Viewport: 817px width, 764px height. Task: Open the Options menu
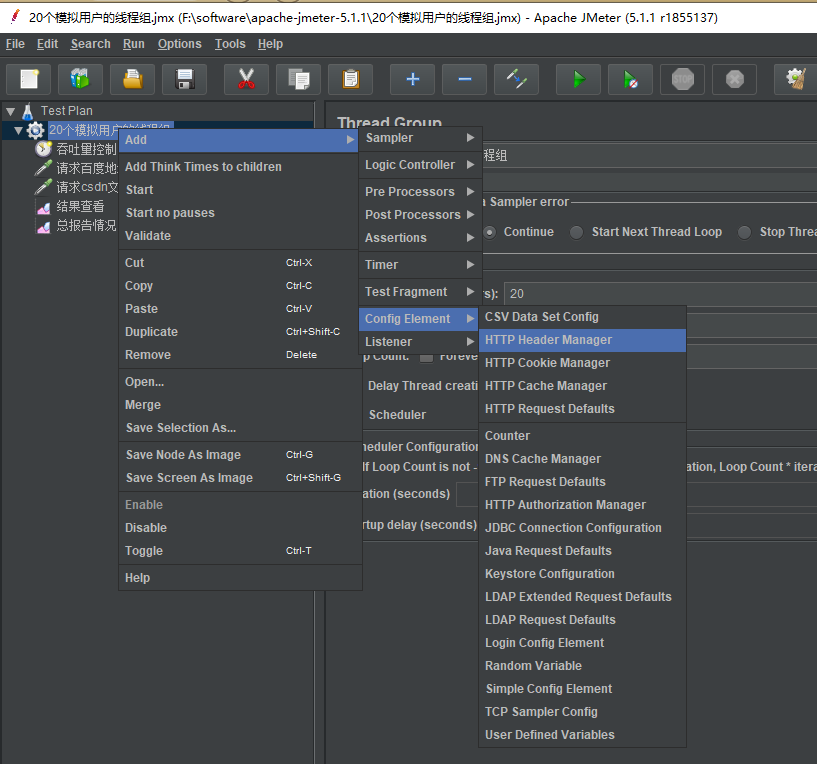(x=180, y=44)
